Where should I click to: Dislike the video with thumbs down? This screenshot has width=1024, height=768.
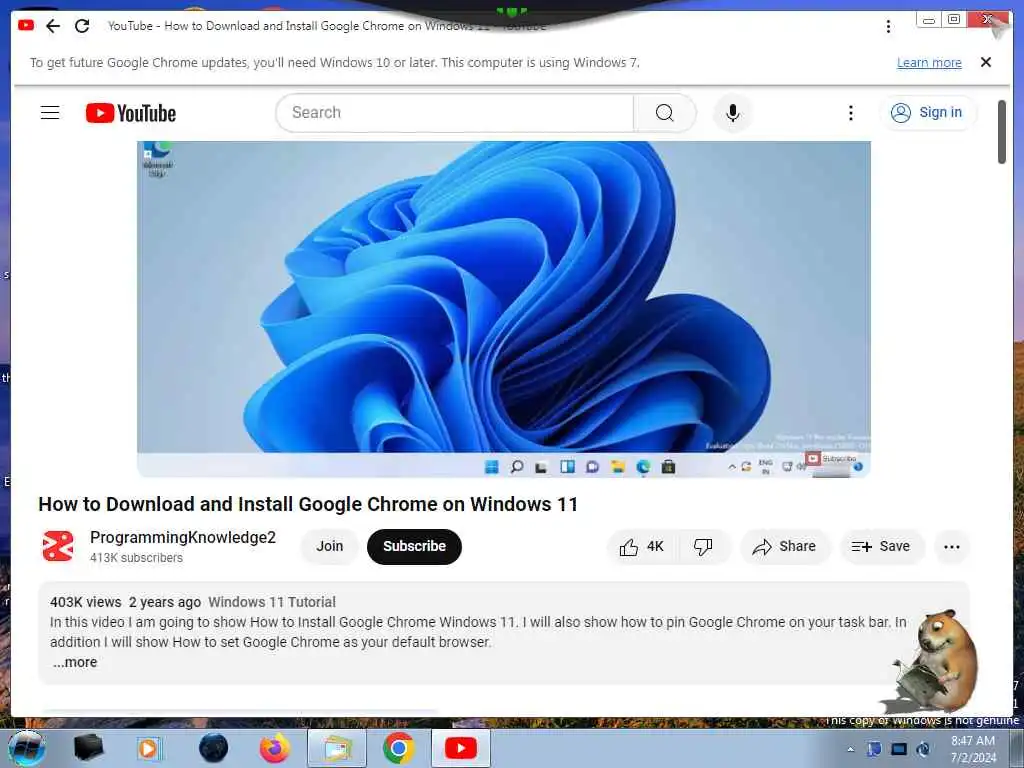(x=703, y=547)
